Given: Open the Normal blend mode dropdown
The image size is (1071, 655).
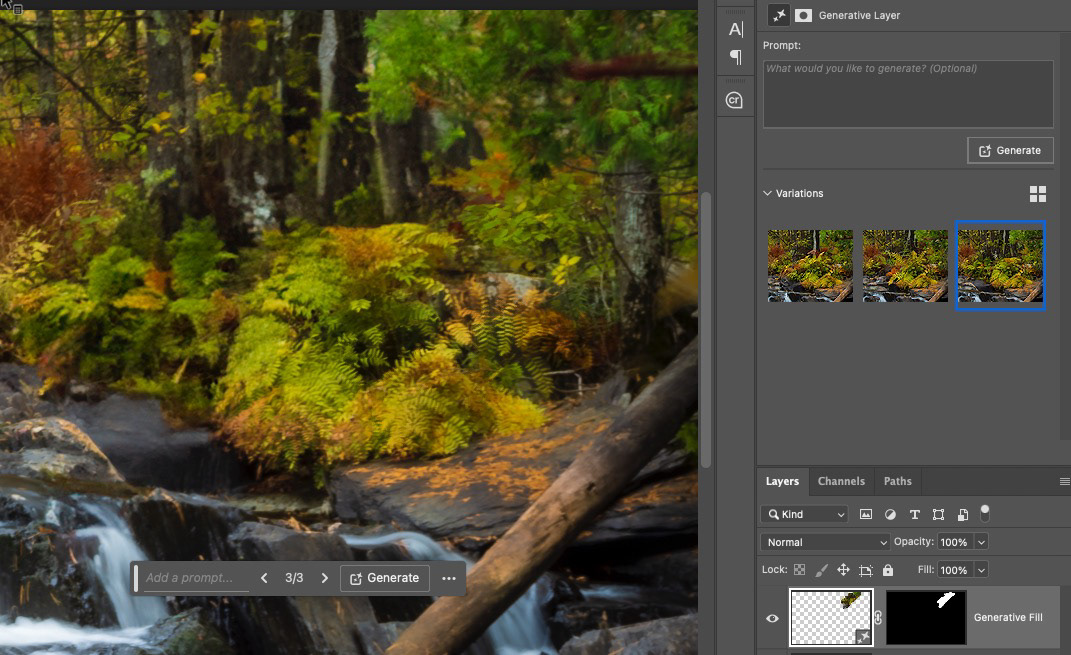Looking at the screenshot, I should 825,542.
